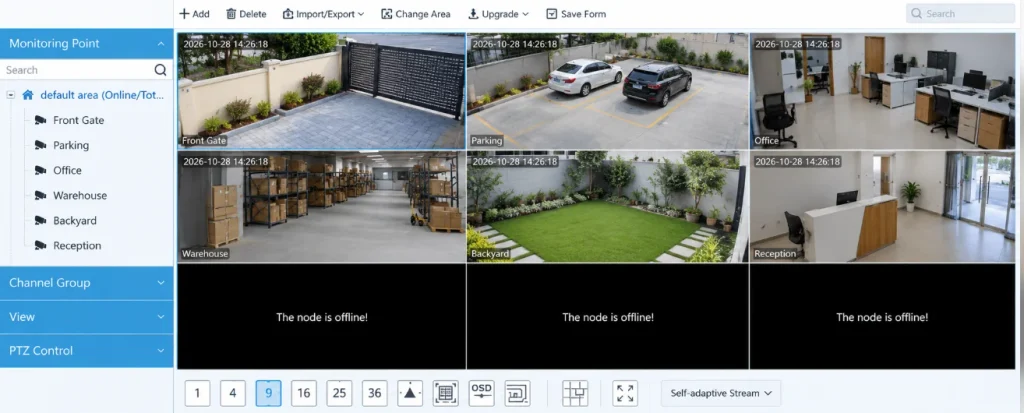Open the custom split layout icon
1024x413 pixels.
[575, 393]
